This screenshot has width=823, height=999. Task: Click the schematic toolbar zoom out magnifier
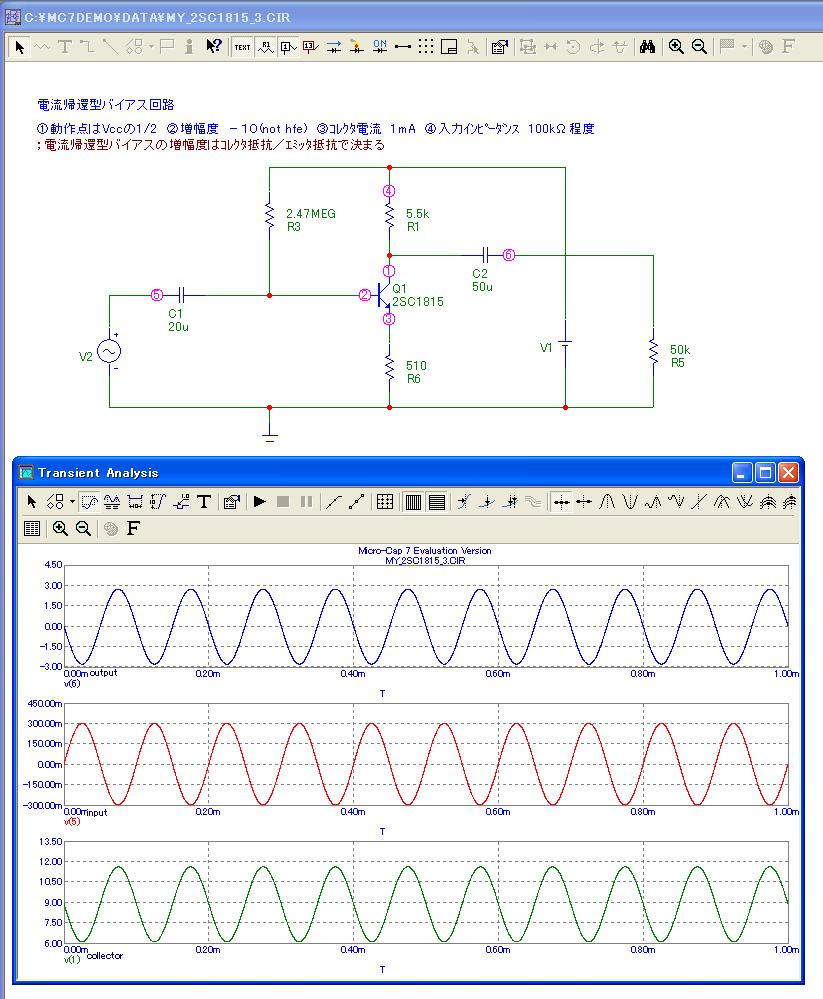pos(699,46)
